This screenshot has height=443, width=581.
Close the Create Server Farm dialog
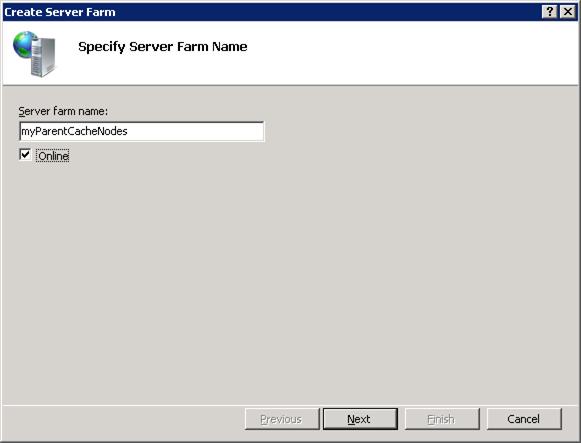[x=568, y=12]
